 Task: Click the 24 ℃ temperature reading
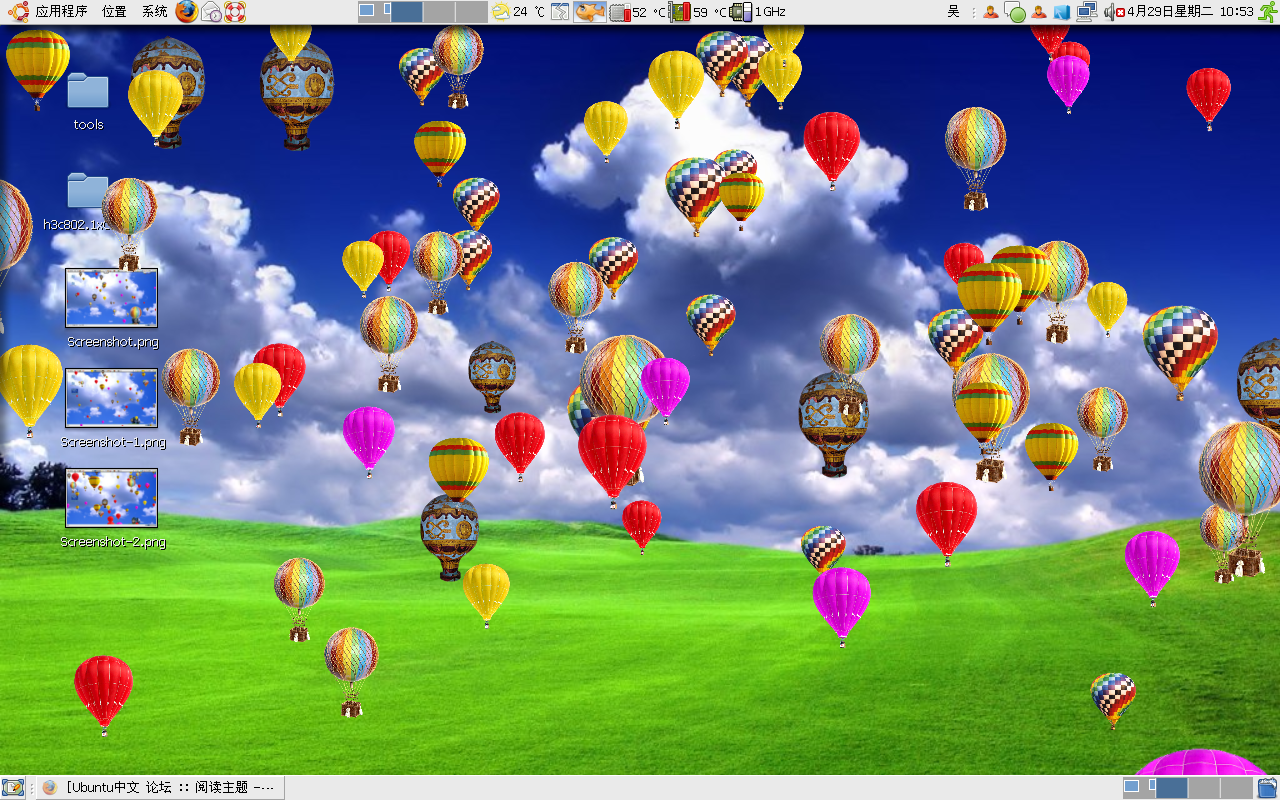tap(529, 12)
